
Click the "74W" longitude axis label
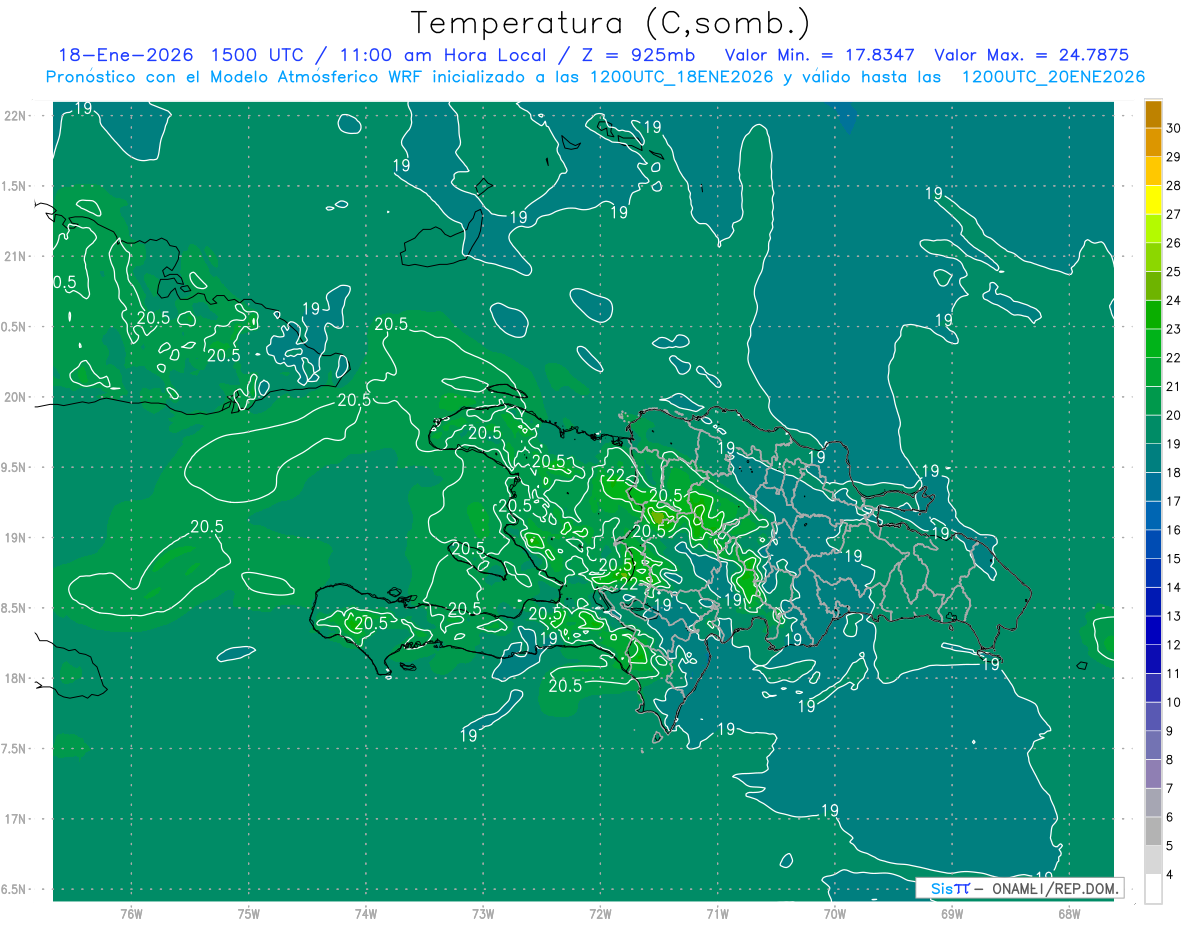[x=366, y=914]
